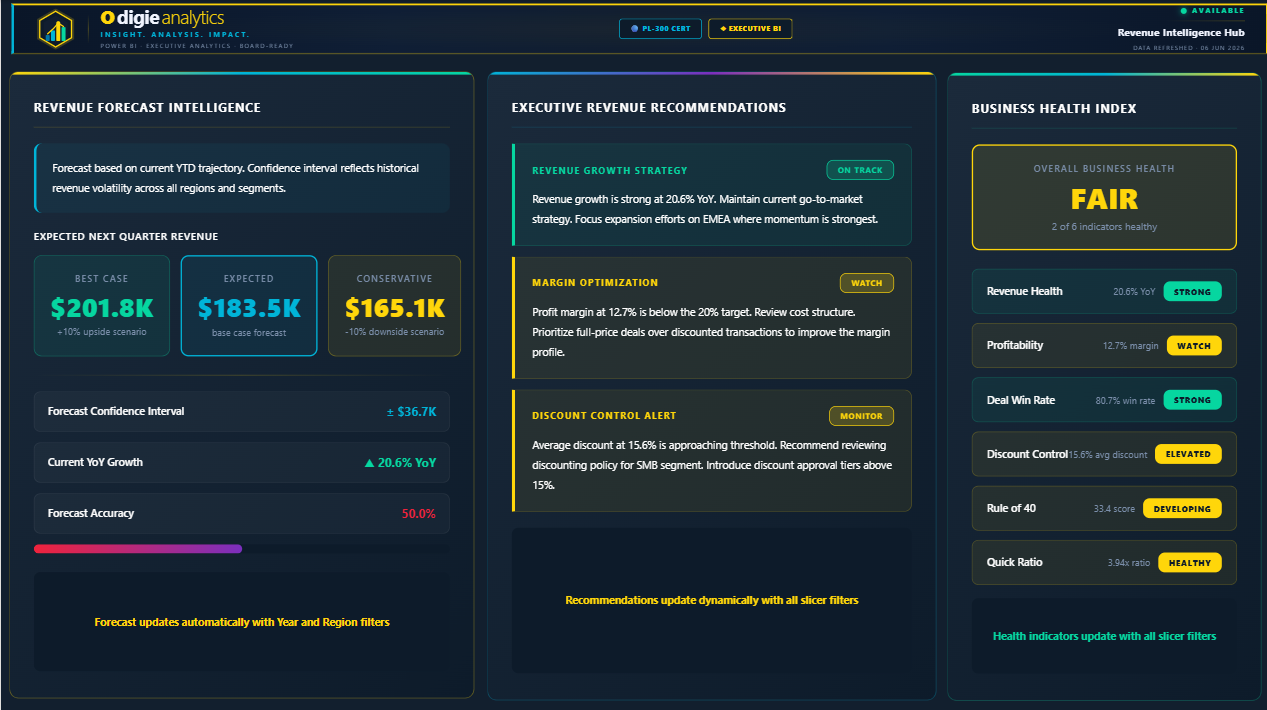Screen dimensions: 1267x710
Task: Click the Health indicators update note
Action: (1104, 636)
